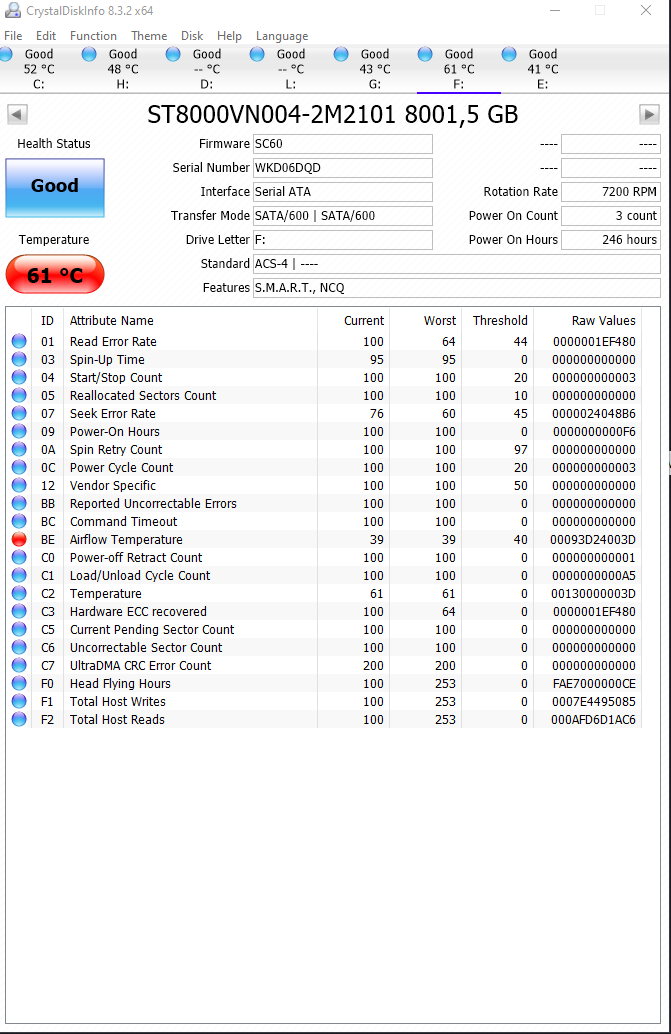The width and height of the screenshot is (671, 1034).
Task: Click the Power Cycle Count status orb
Action: 19,468
